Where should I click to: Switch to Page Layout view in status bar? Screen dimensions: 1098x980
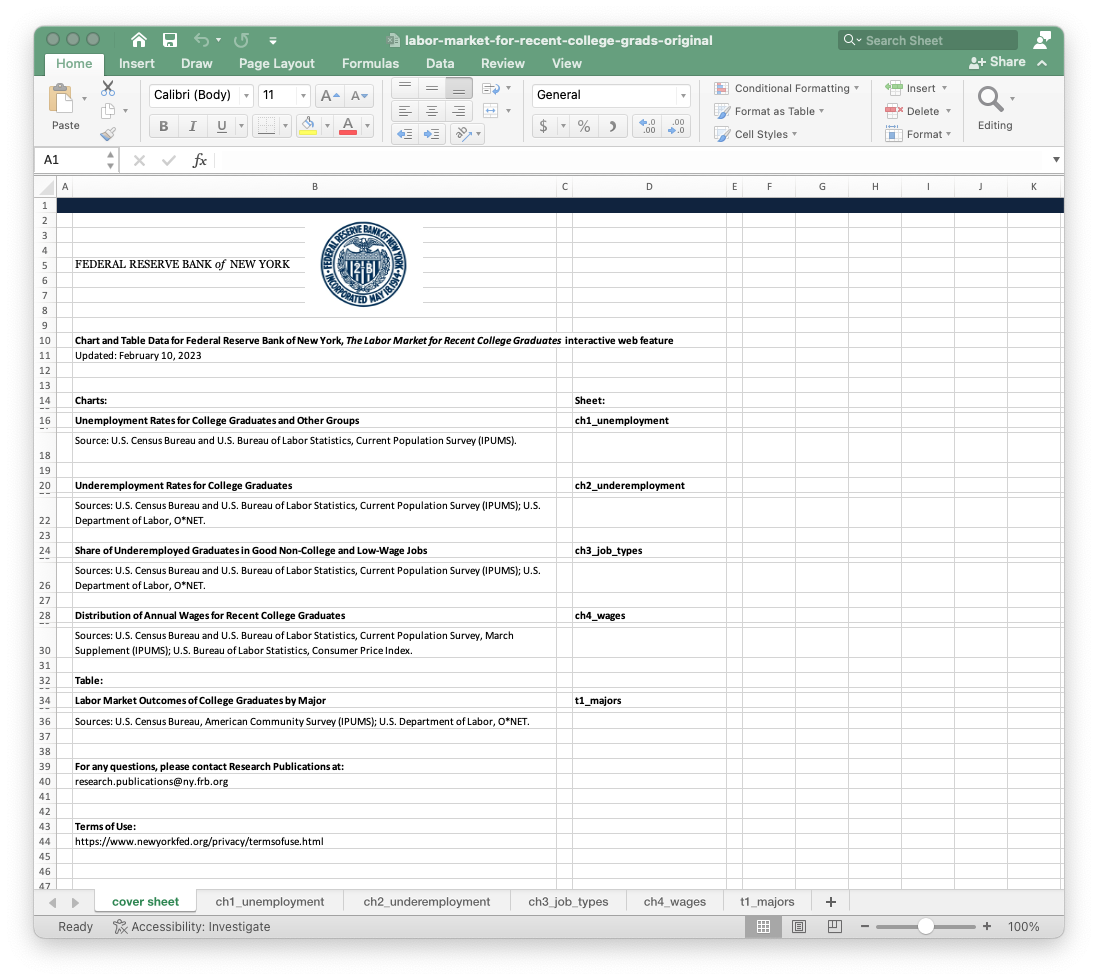pos(798,927)
